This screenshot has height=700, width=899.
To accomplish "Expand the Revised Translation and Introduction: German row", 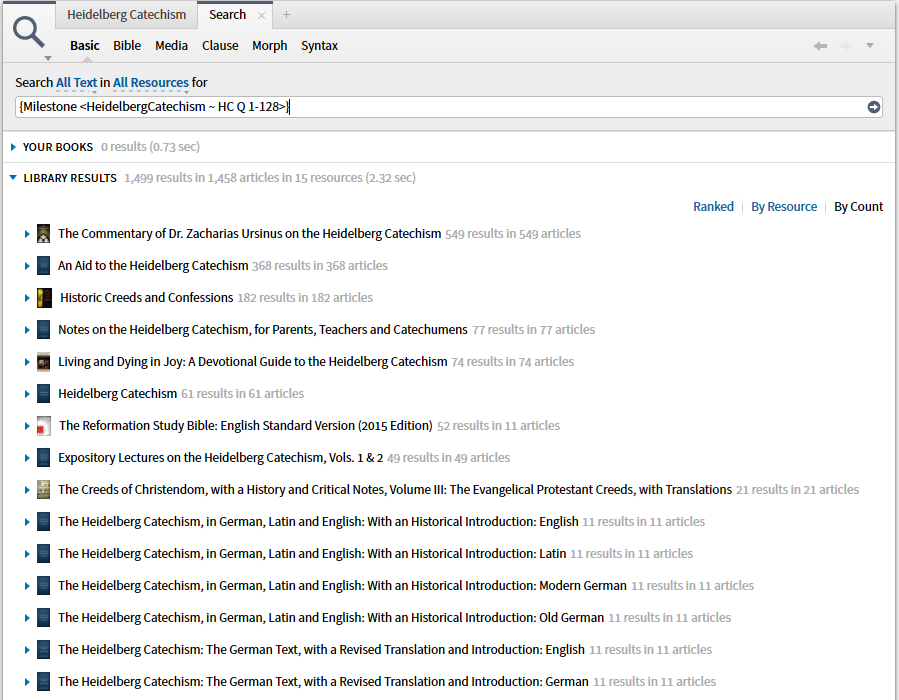I will (x=27, y=682).
